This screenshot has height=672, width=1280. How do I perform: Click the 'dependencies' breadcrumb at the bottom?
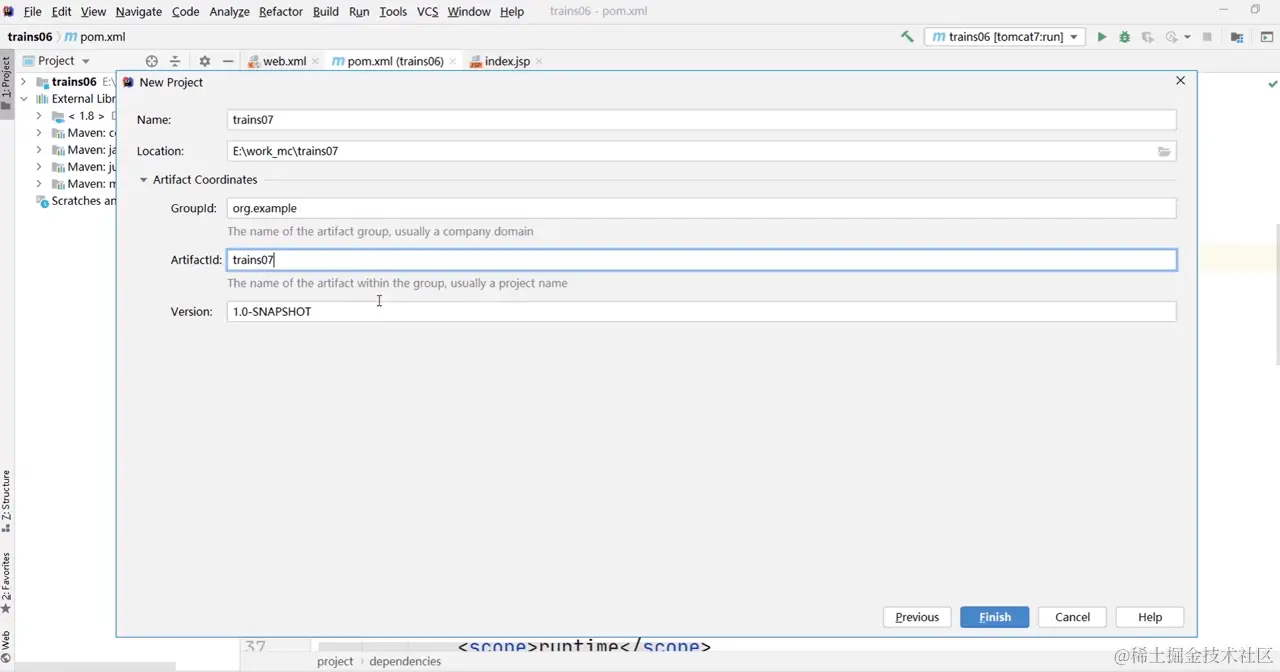coord(405,661)
